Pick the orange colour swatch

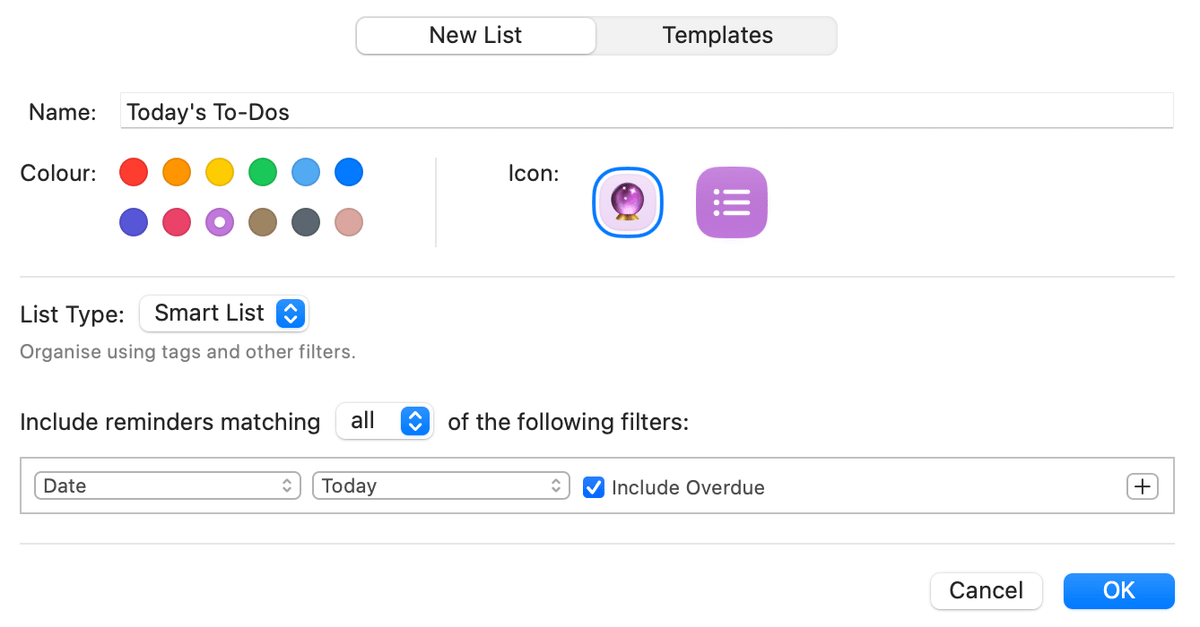coord(177,172)
